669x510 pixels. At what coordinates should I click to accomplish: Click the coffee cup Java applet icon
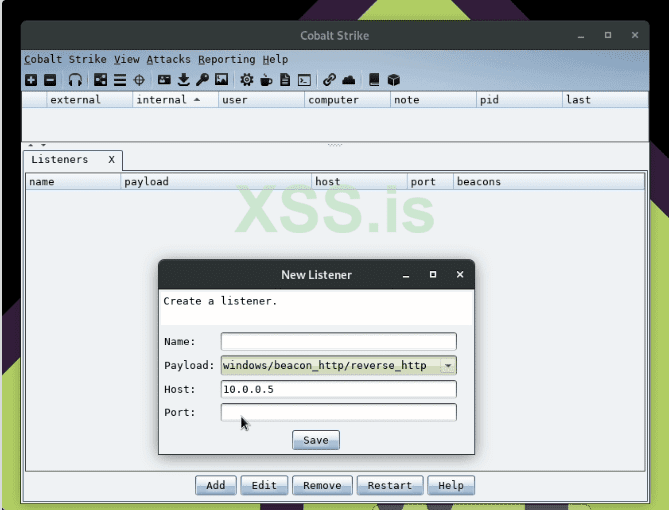[x=266, y=80]
